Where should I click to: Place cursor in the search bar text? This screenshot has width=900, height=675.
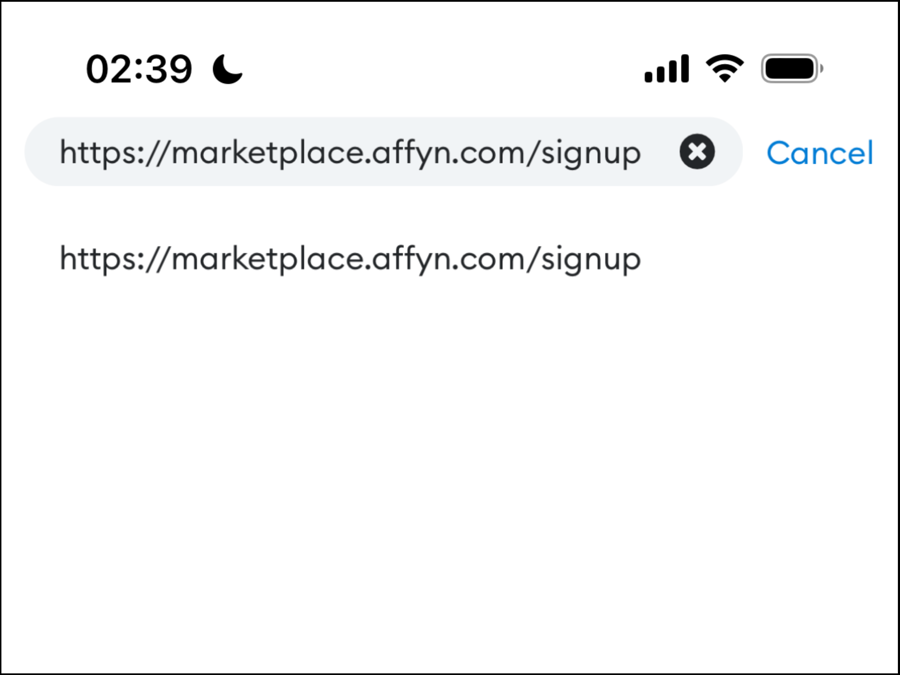[x=350, y=153]
